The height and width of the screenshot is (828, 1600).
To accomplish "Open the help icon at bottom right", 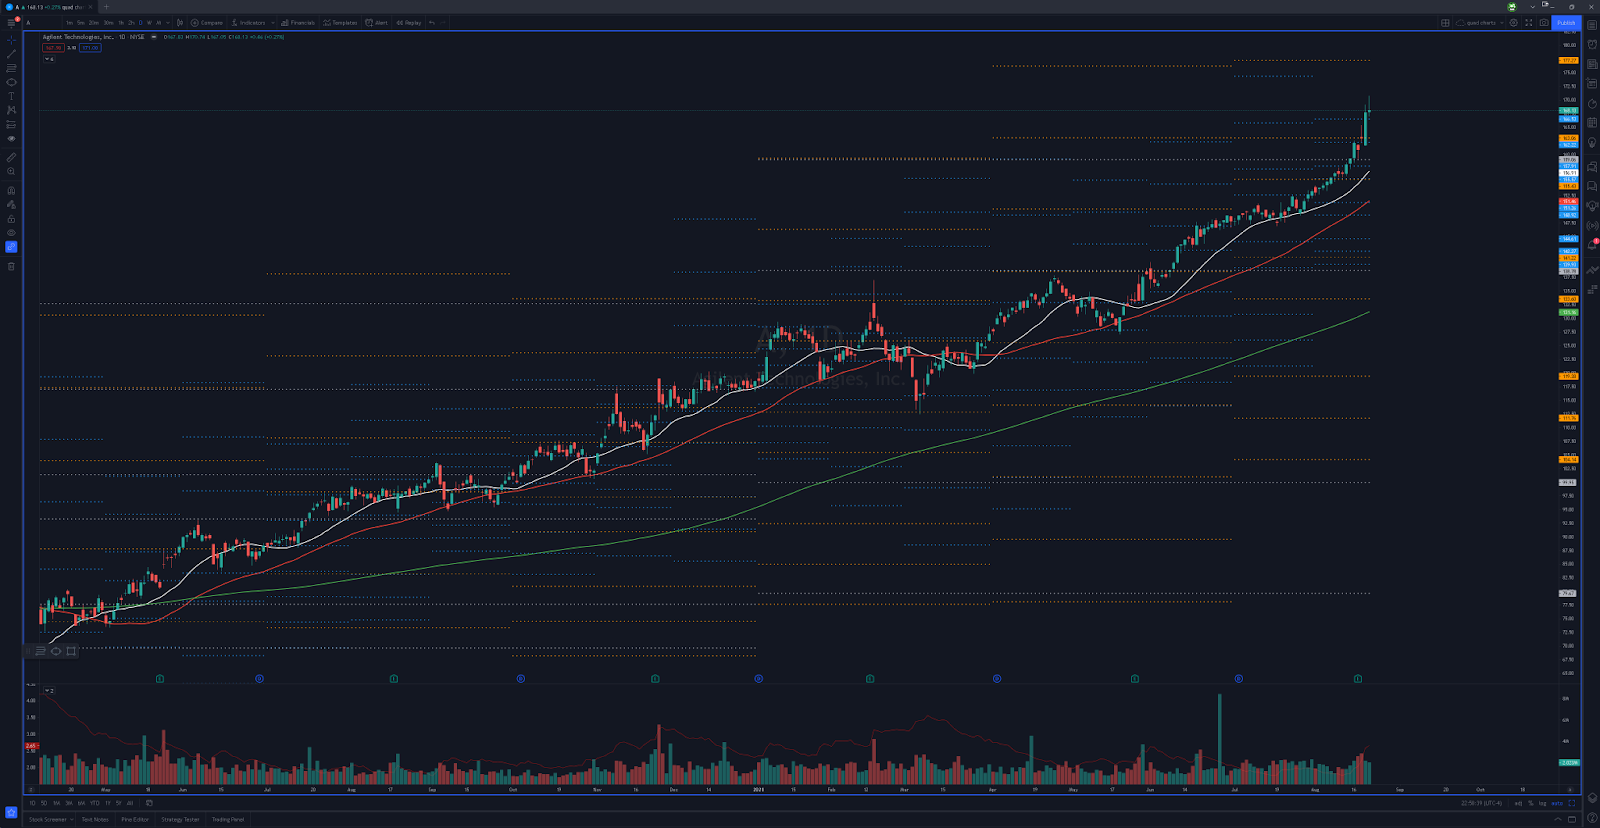I will (x=1592, y=819).
